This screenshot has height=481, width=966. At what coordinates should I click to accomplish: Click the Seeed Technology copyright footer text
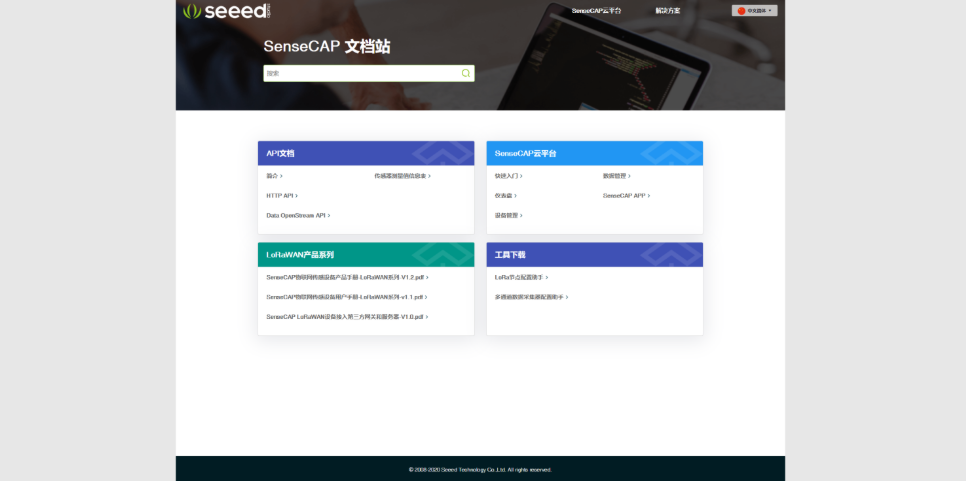click(x=480, y=469)
